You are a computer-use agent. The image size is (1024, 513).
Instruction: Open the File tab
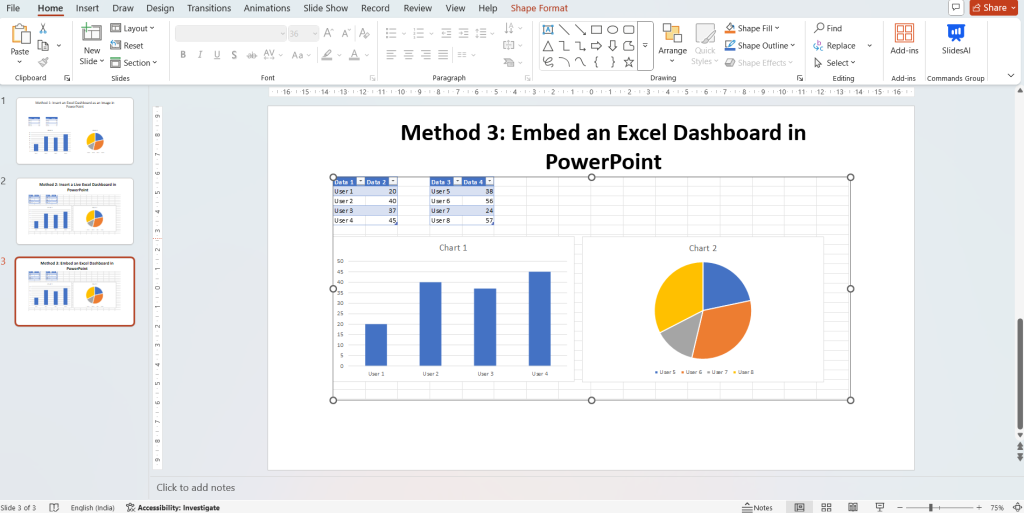coord(13,8)
